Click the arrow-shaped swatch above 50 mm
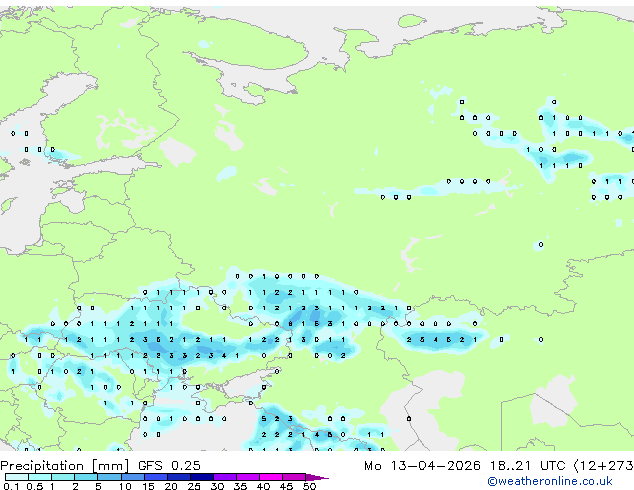The height and width of the screenshot is (490, 634). point(317,477)
